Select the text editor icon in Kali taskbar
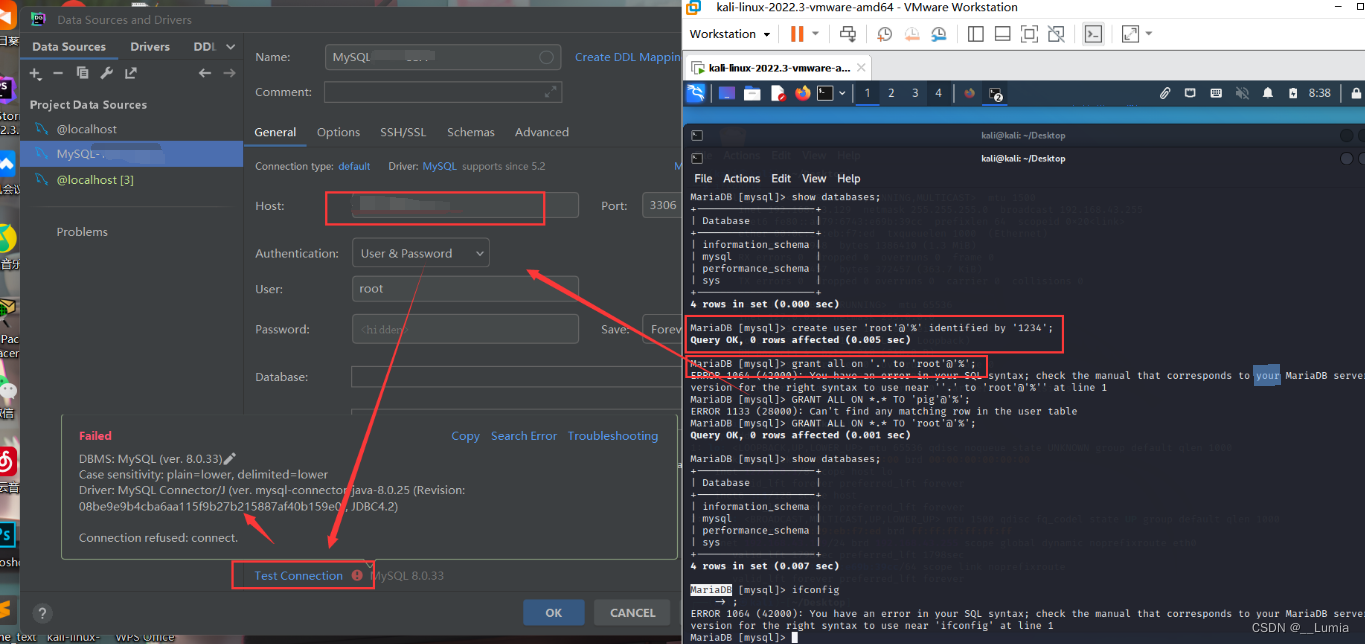The image size is (1365, 644). coord(778,92)
